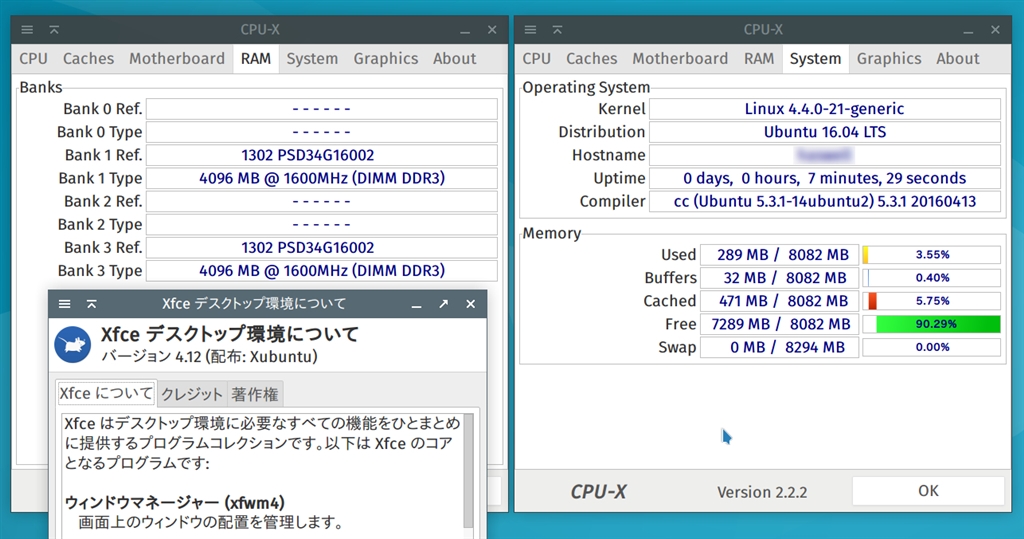
Task: Click Swap value '0 MB / 8294 MB'
Action: [780, 347]
